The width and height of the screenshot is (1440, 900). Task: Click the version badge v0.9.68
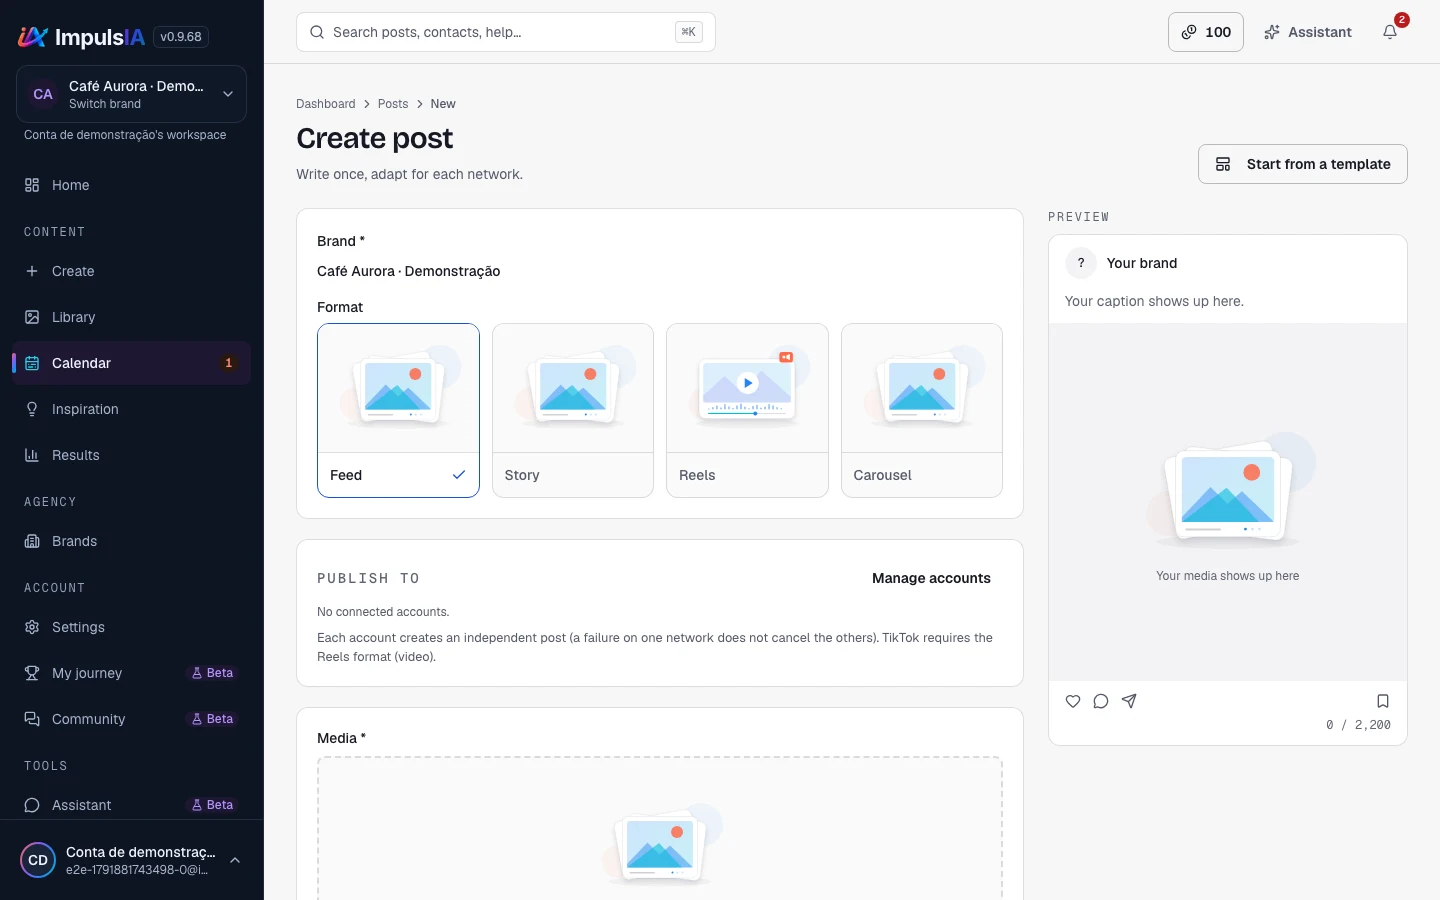[x=181, y=37]
